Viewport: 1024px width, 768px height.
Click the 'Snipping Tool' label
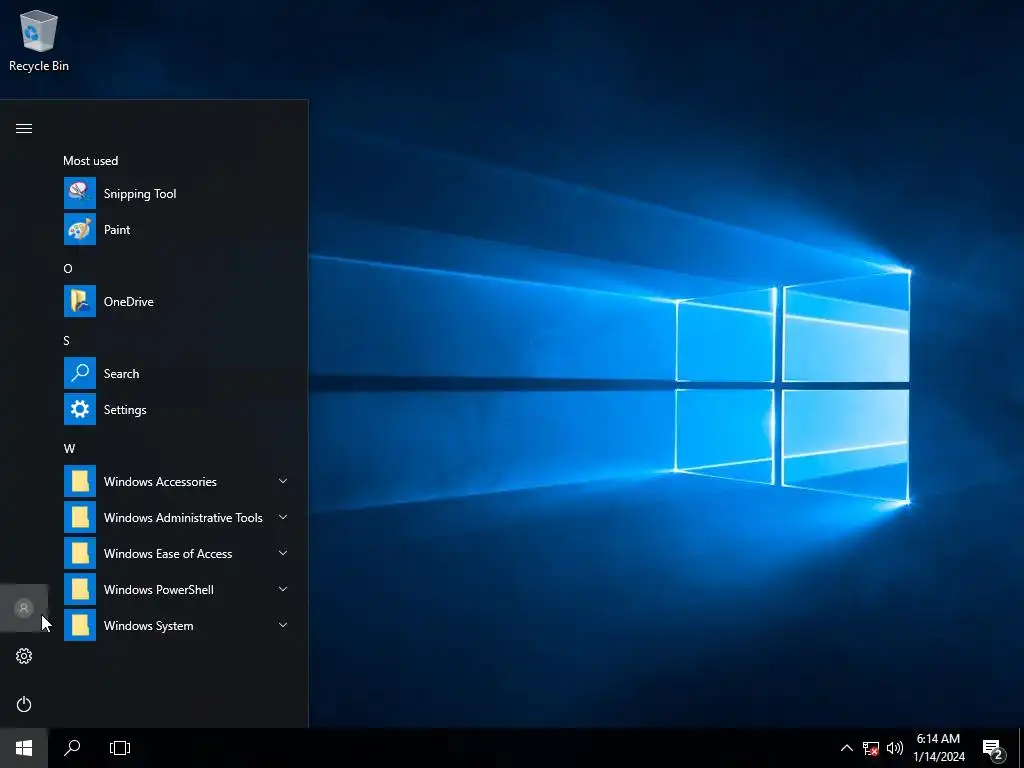[x=140, y=194]
